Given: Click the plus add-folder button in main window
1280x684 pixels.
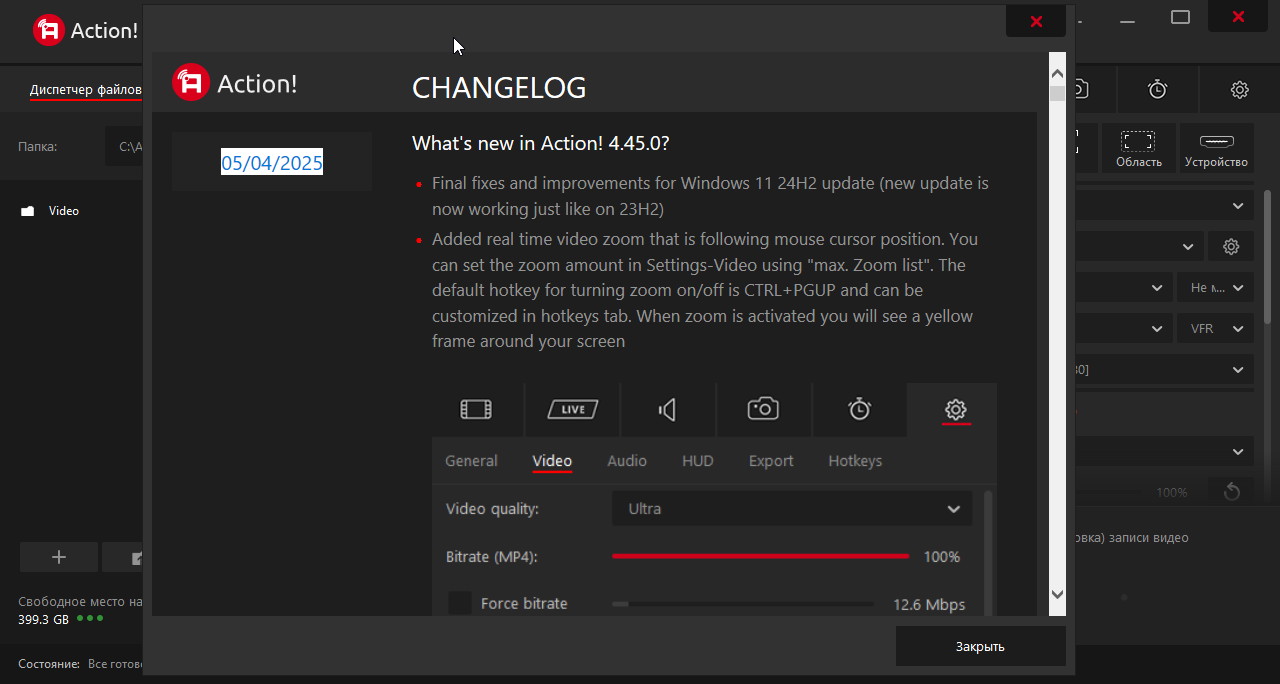Looking at the screenshot, I should tap(59, 557).
